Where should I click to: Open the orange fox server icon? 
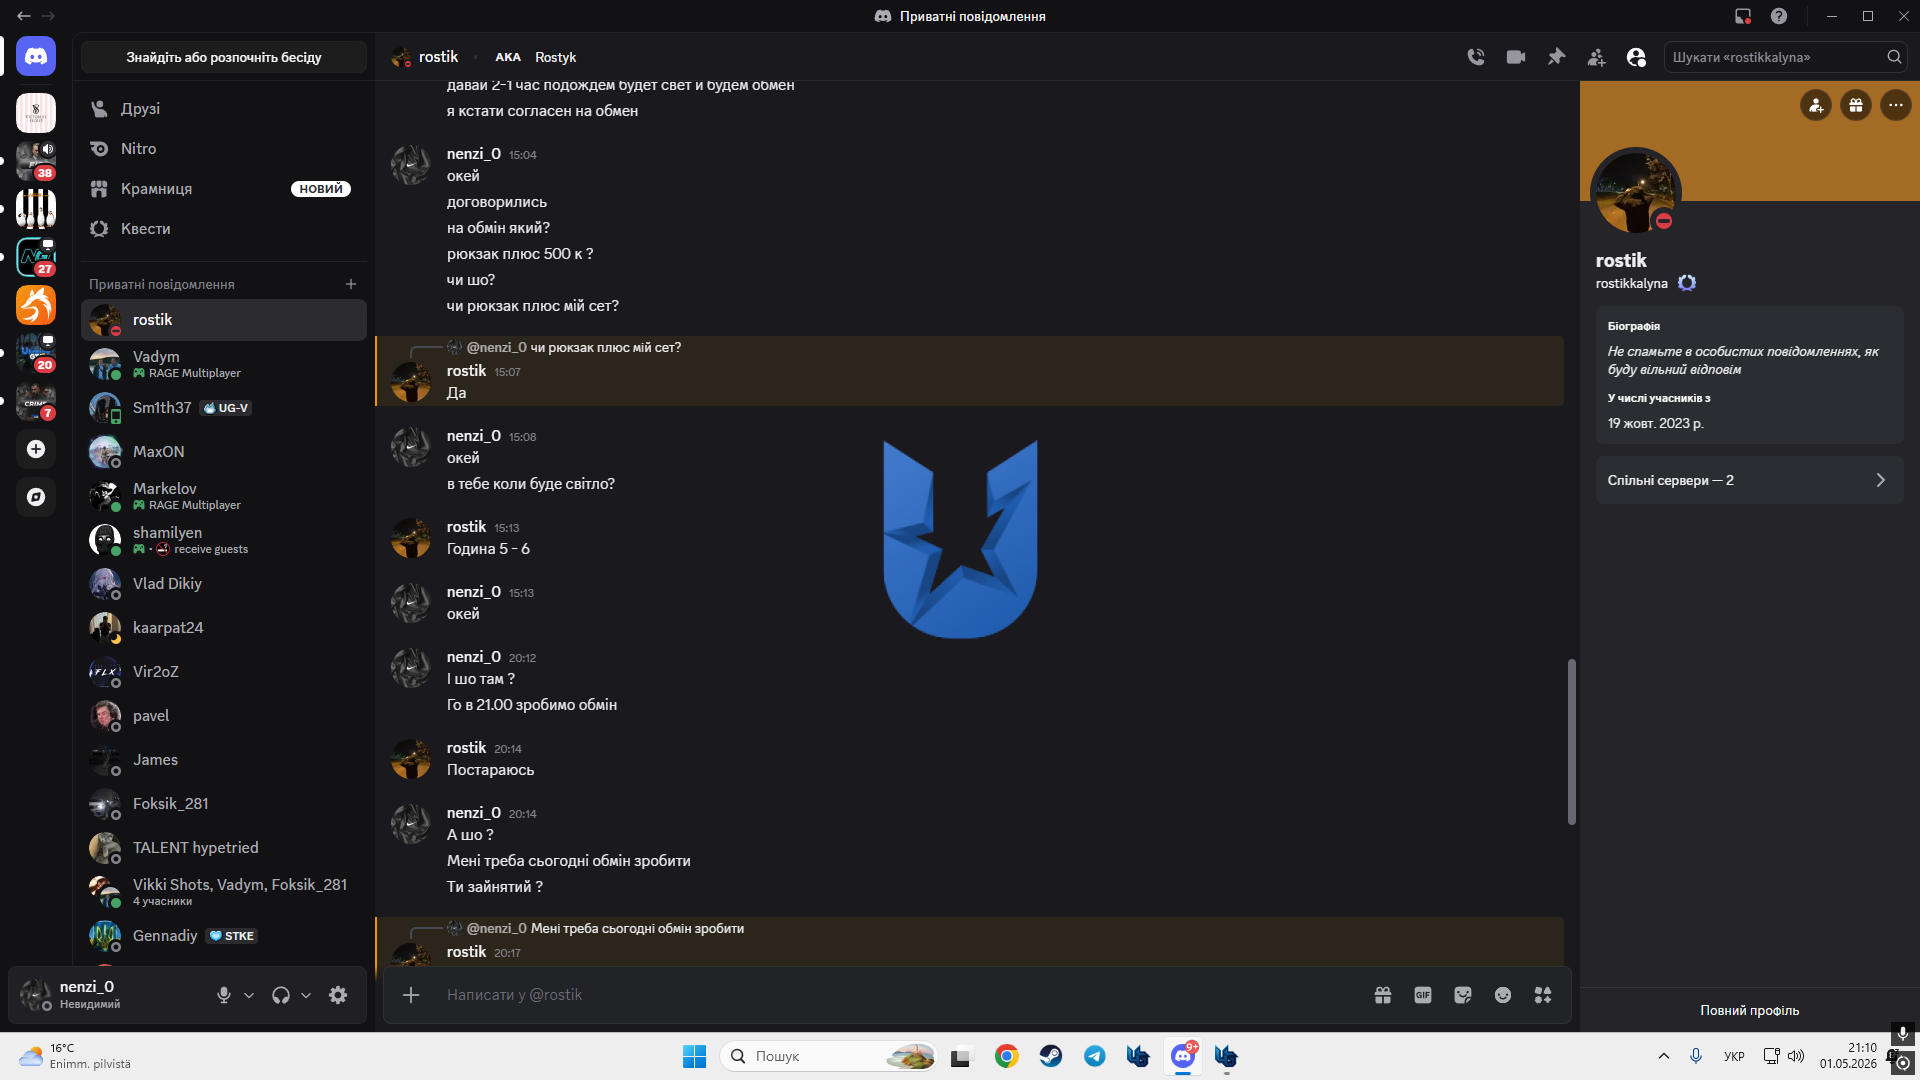click(36, 305)
